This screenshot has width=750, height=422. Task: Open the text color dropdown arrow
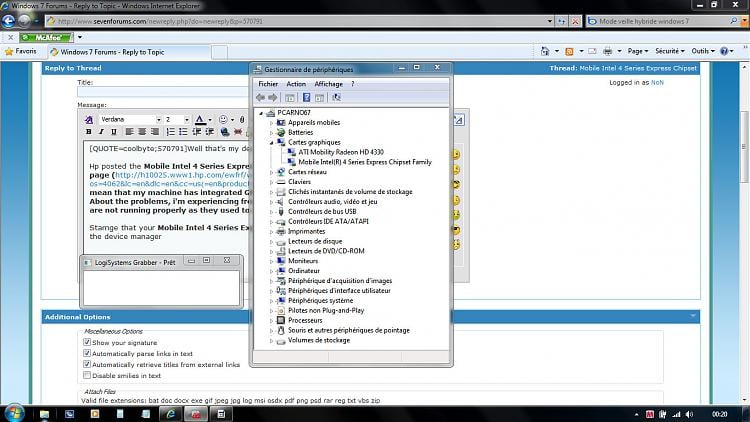pyautogui.click(x=210, y=120)
